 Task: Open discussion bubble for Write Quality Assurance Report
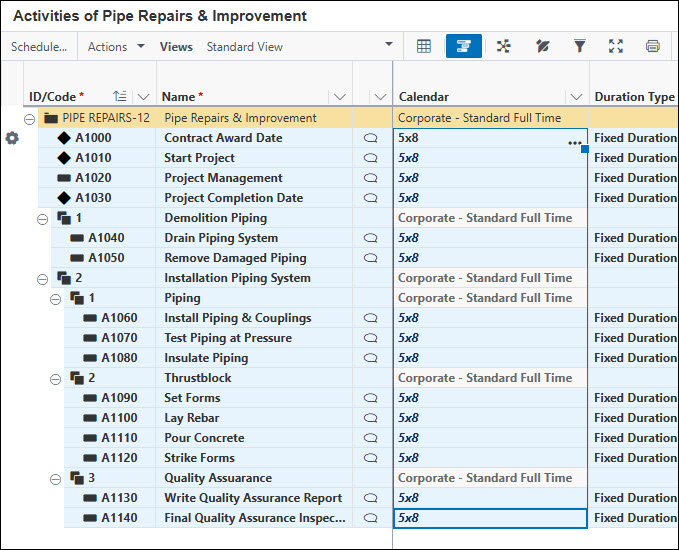click(x=371, y=498)
